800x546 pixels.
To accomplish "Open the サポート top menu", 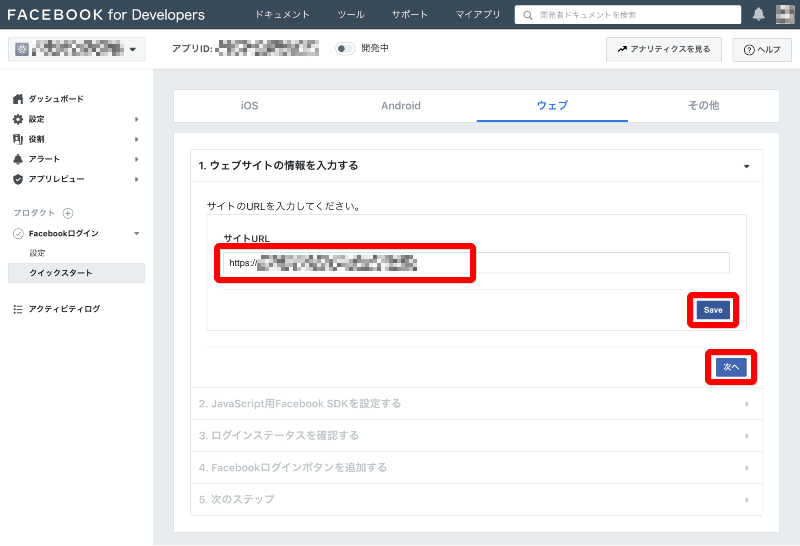I will (409, 14).
